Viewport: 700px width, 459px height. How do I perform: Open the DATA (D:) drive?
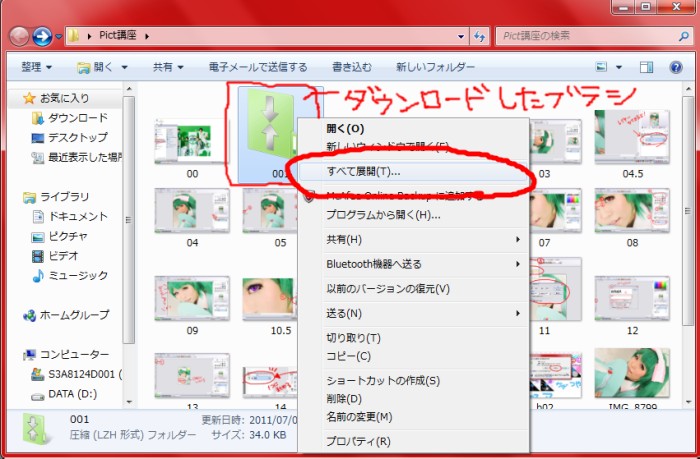[x=64, y=394]
